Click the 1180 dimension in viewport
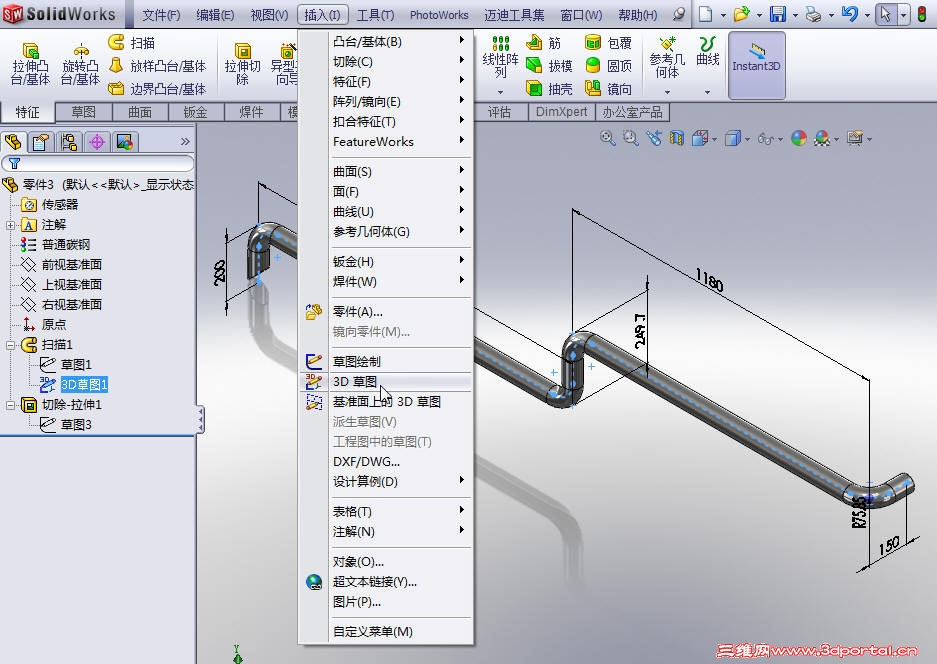Viewport: 937px width, 664px height. (709, 279)
